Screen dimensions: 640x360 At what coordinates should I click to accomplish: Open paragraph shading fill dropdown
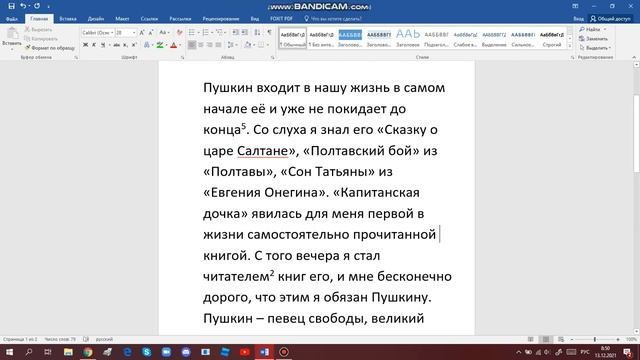253,45
